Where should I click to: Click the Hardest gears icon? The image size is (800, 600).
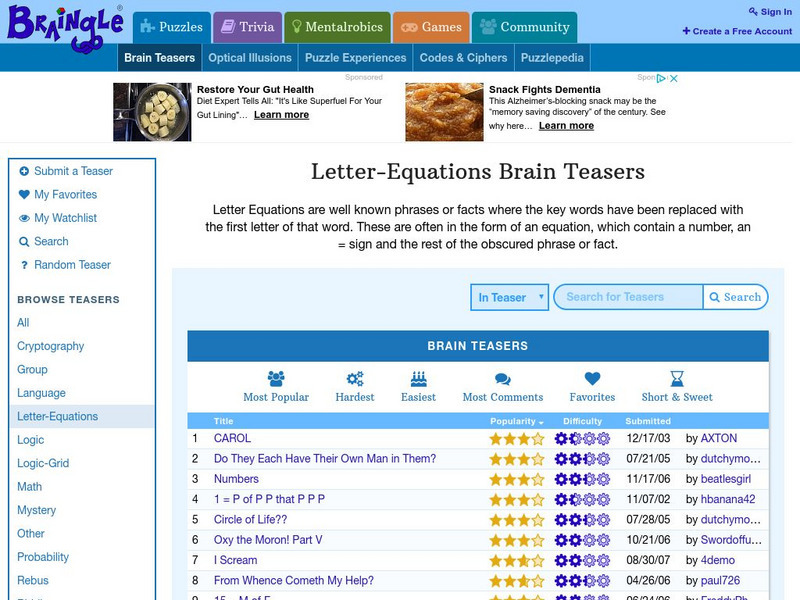coord(355,379)
